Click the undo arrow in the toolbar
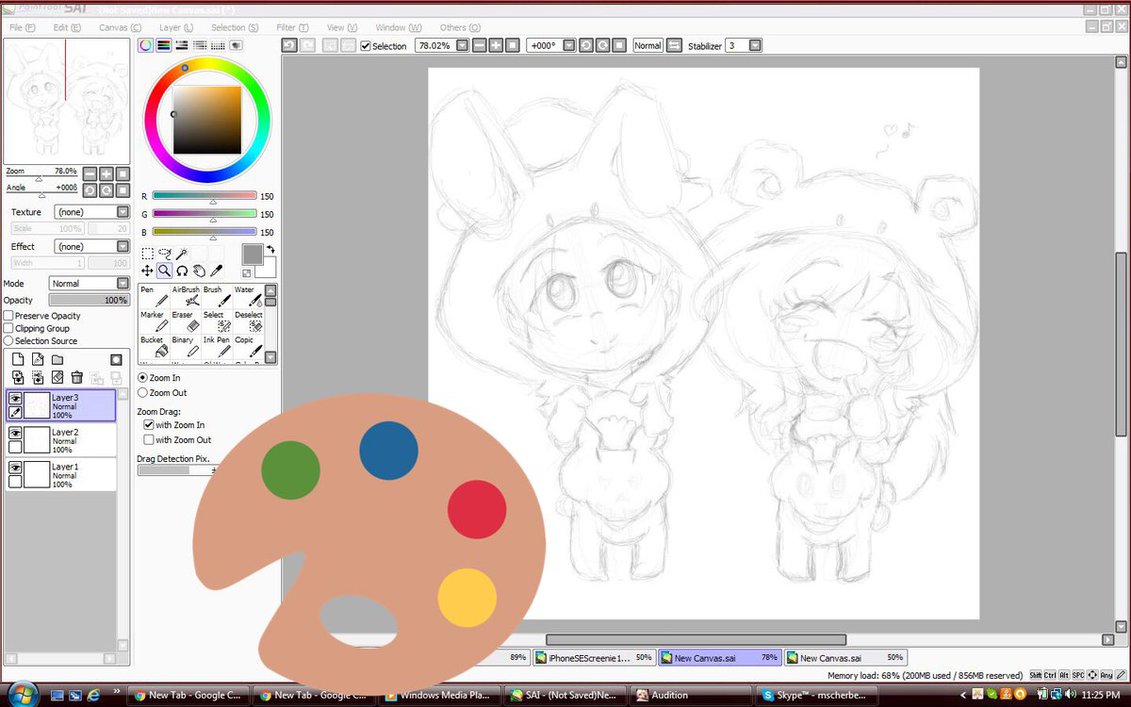This screenshot has width=1131, height=707. tap(289, 45)
